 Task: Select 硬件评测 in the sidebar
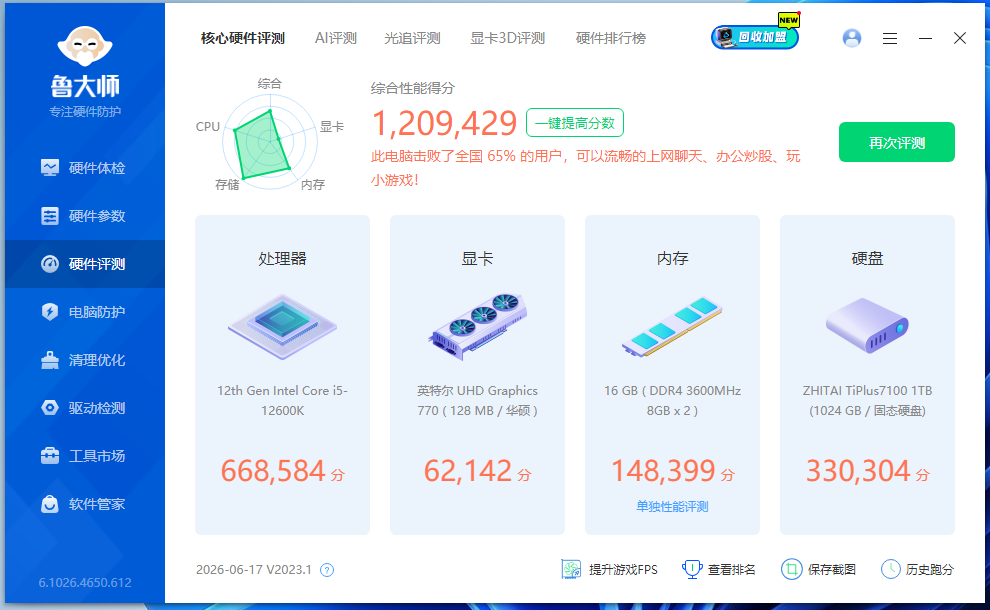[85, 264]
